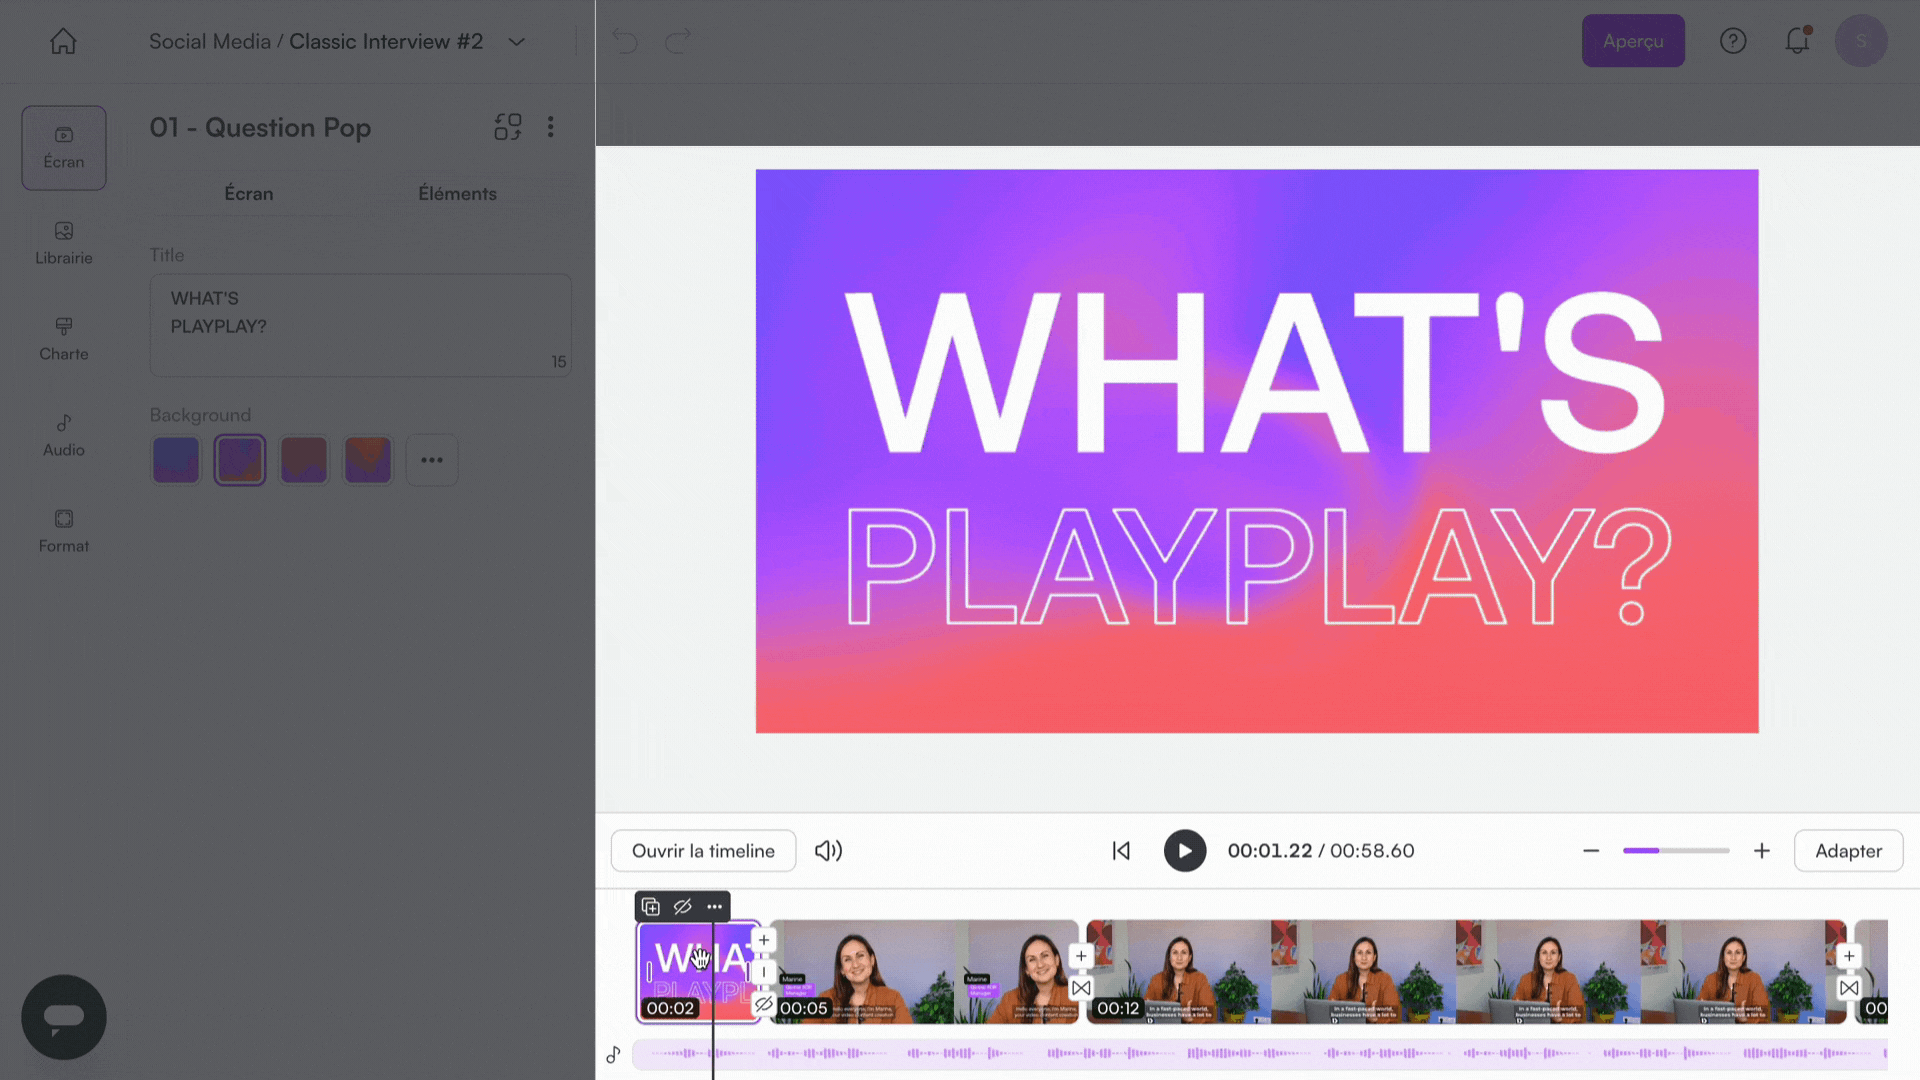Select the Écran tab
Screen dimensions: 1920x1080
pyautogui.click(x=248, y=194)
